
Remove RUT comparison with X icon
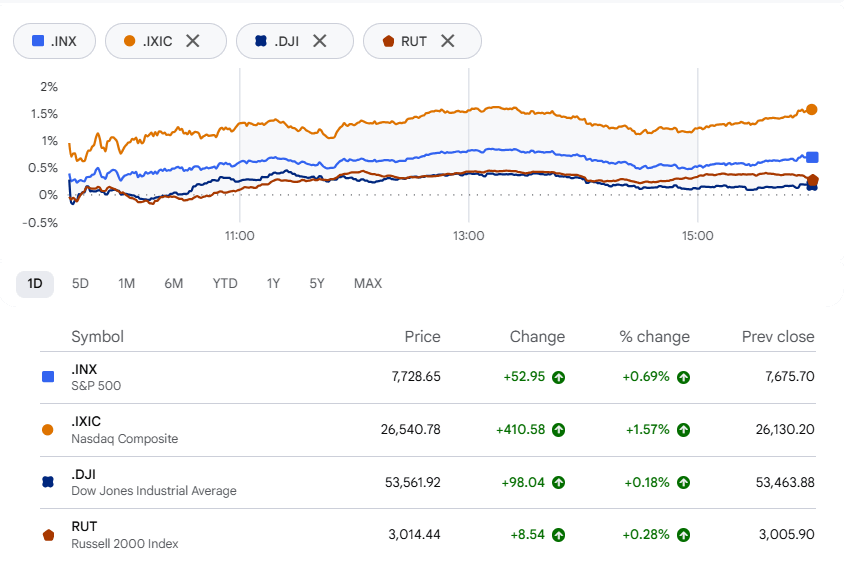click(447, 41)
